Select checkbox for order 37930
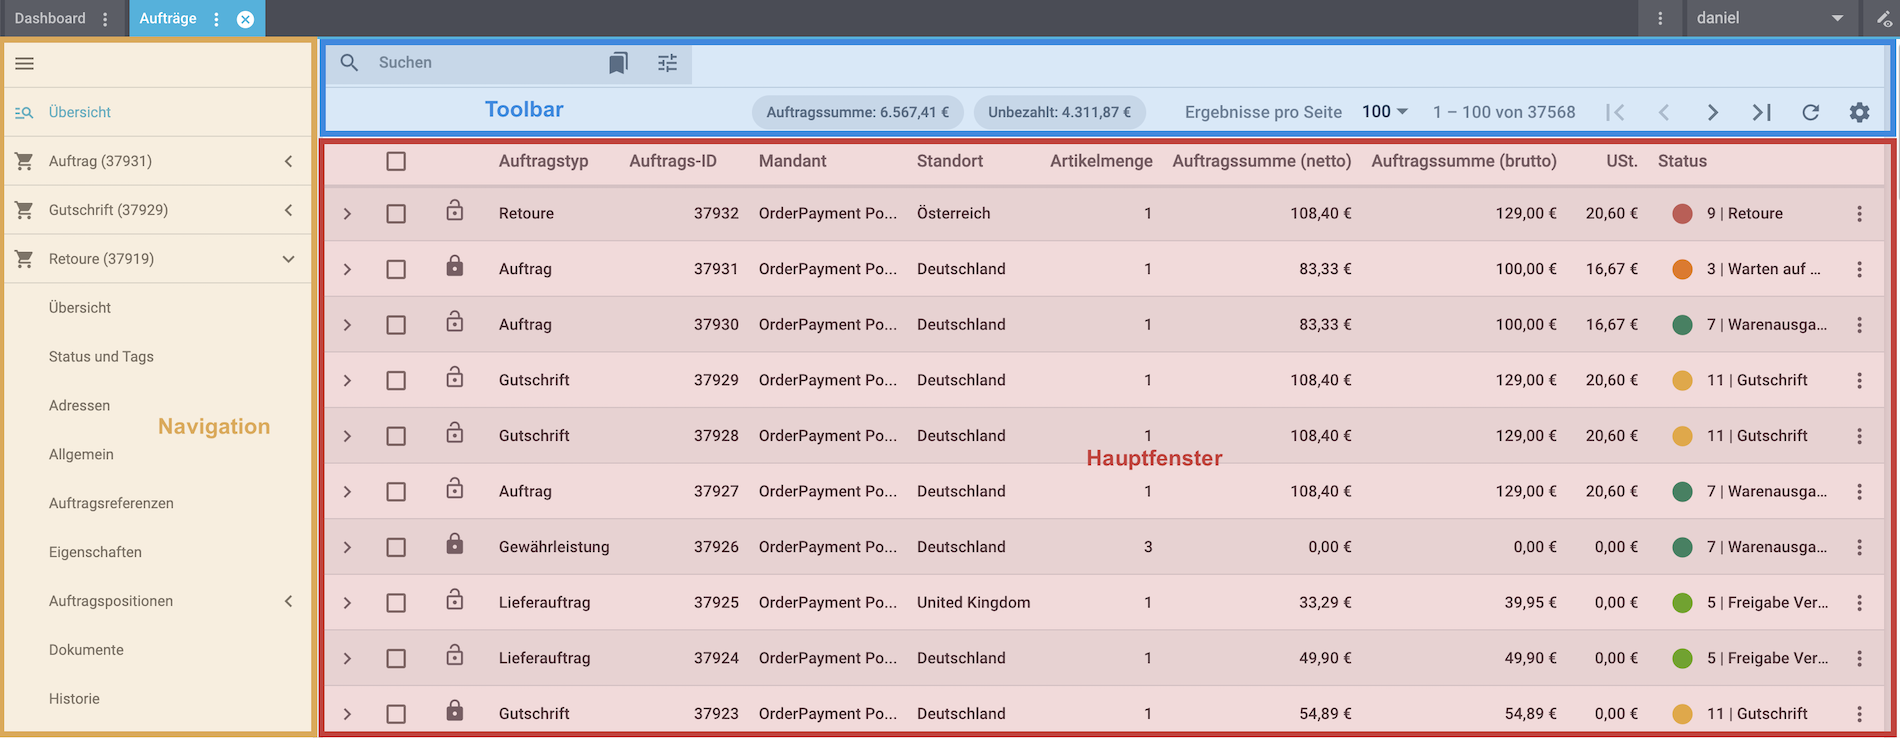The height and width of the screenshot is (738, 1900). click(396, 325)
